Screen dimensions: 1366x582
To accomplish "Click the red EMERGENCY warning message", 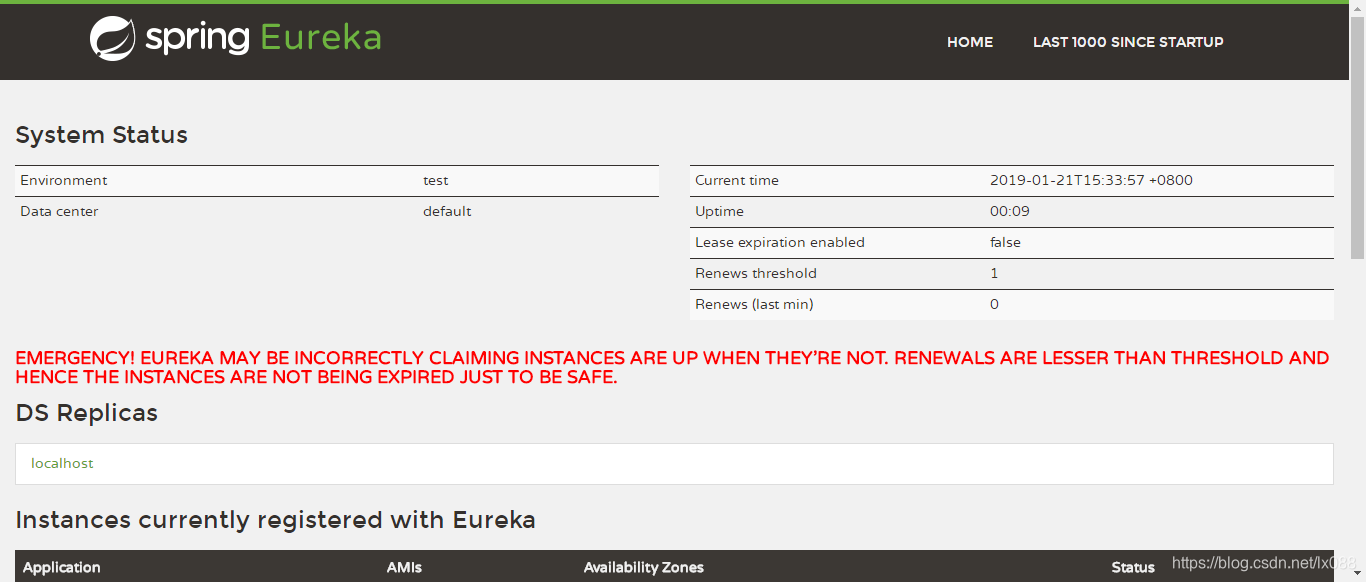I will click(672, 367).
